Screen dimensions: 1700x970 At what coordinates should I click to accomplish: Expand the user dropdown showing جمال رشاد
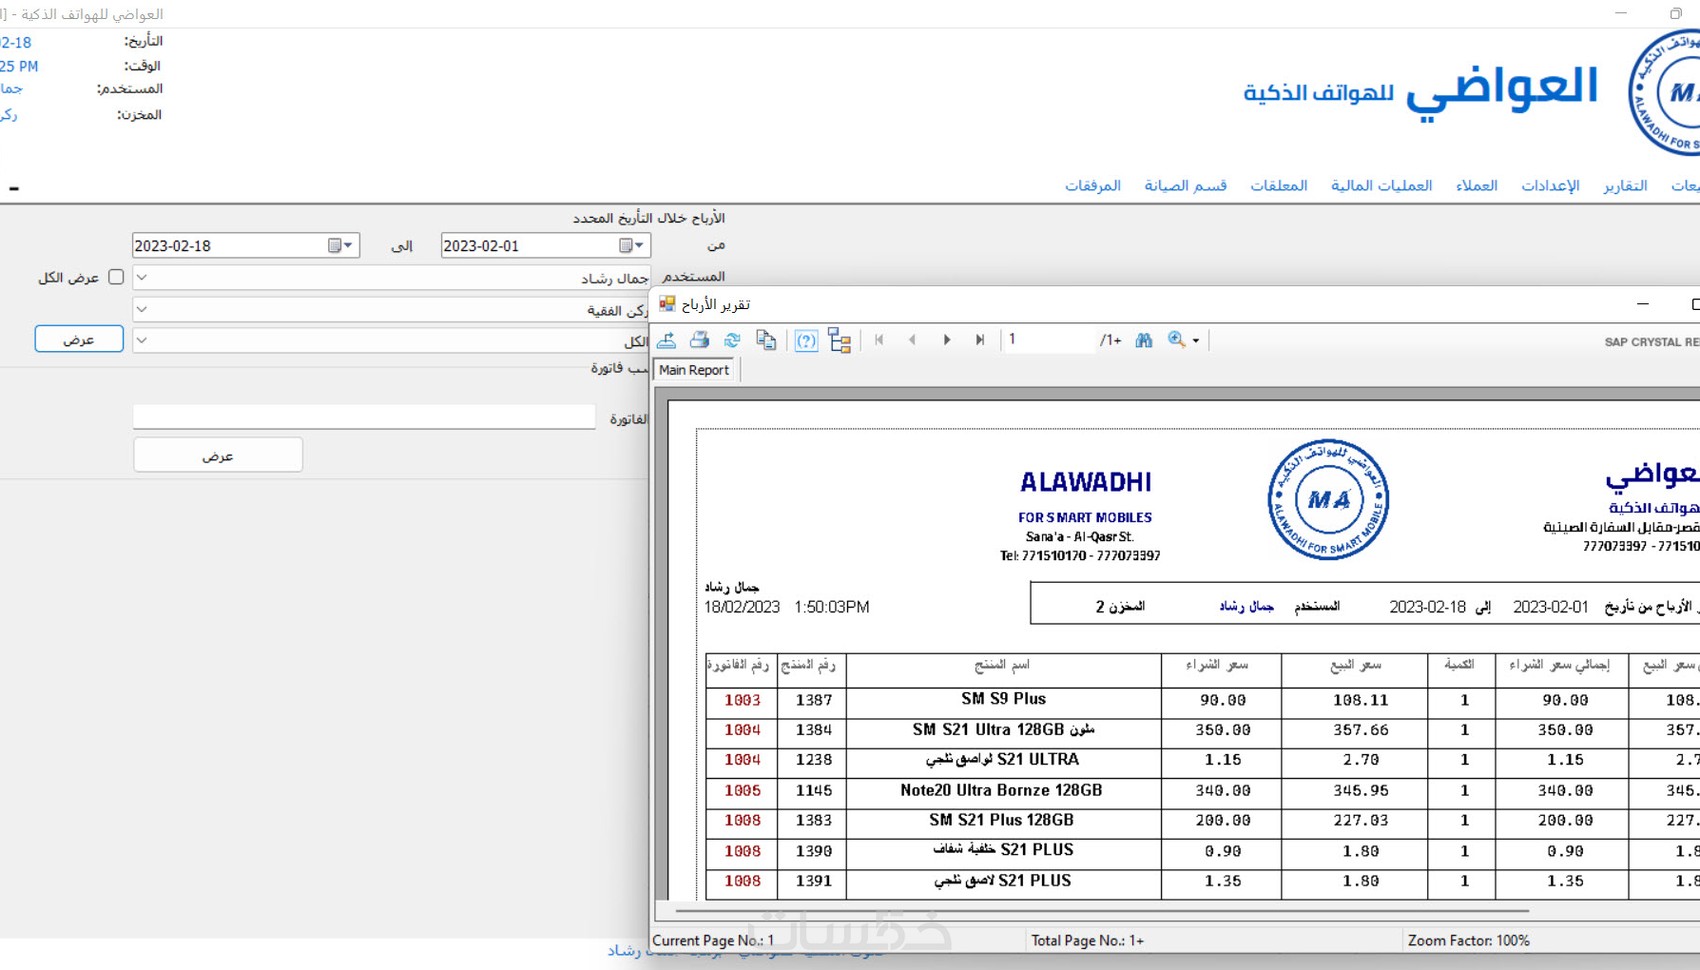(142, 278)
